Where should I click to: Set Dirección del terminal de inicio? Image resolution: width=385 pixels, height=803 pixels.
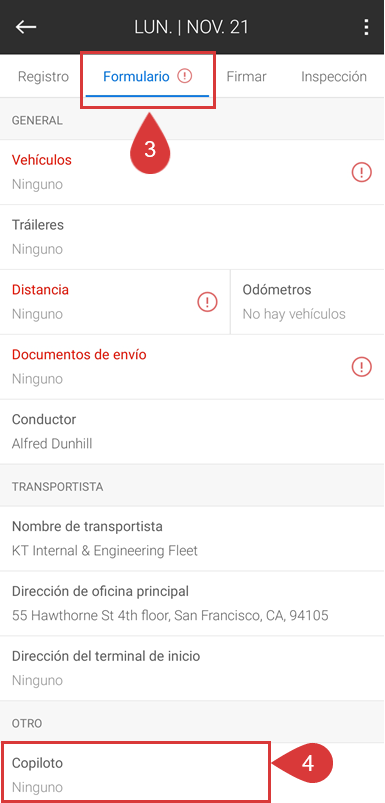click(x=192, y=668)
